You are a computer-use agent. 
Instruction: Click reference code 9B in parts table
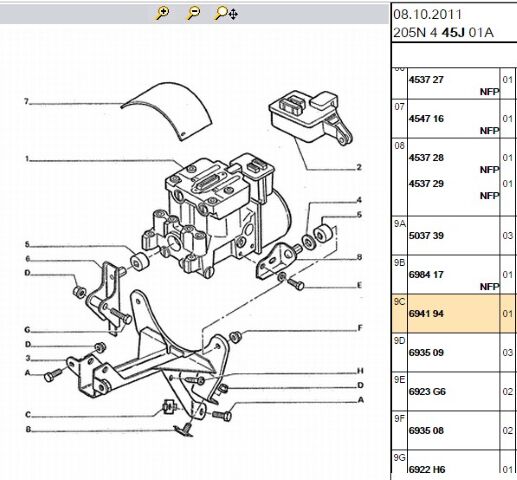click(x=399, y=263)
